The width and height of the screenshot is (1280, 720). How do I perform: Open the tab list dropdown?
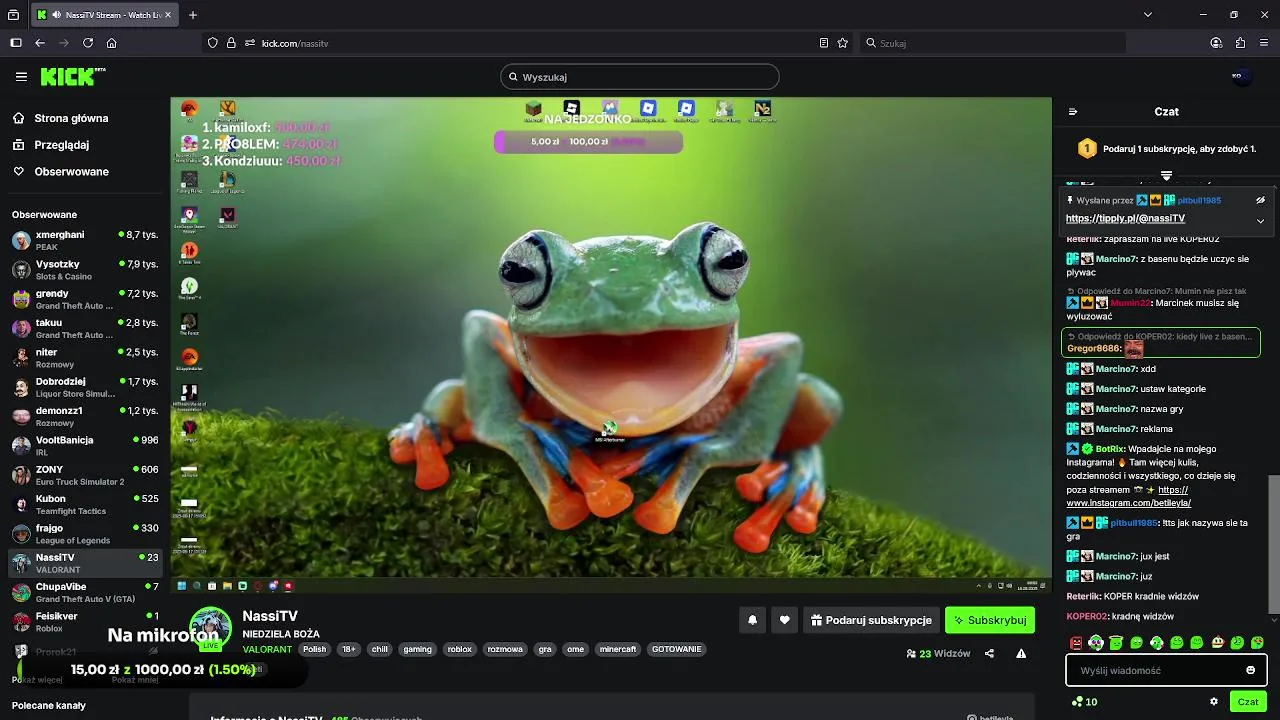1148,15
